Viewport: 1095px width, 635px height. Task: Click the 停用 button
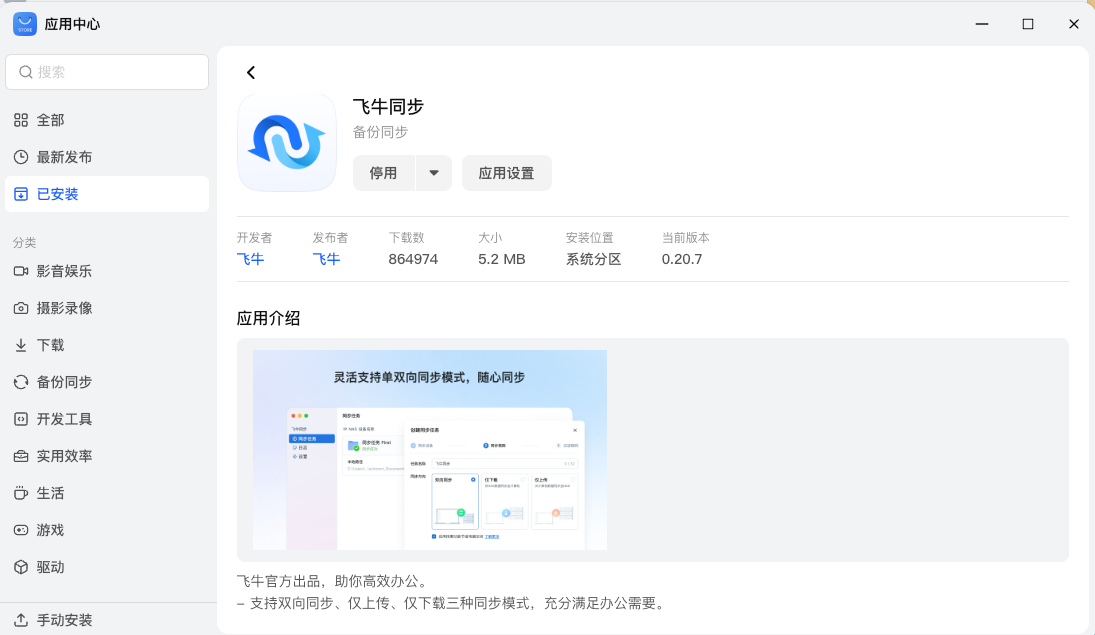pos(383,173)
